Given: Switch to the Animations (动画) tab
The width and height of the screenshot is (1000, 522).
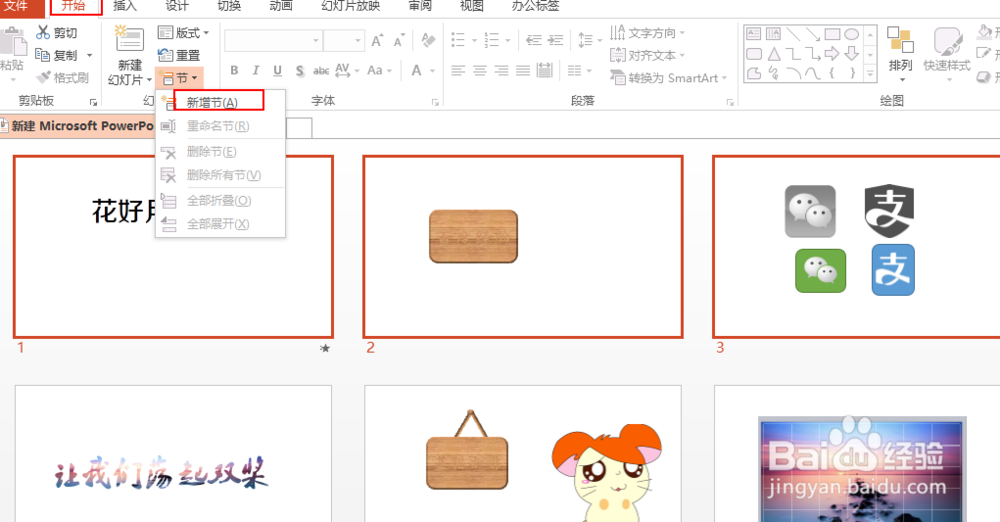Looking at the screenshot, I should pos(281,6).
